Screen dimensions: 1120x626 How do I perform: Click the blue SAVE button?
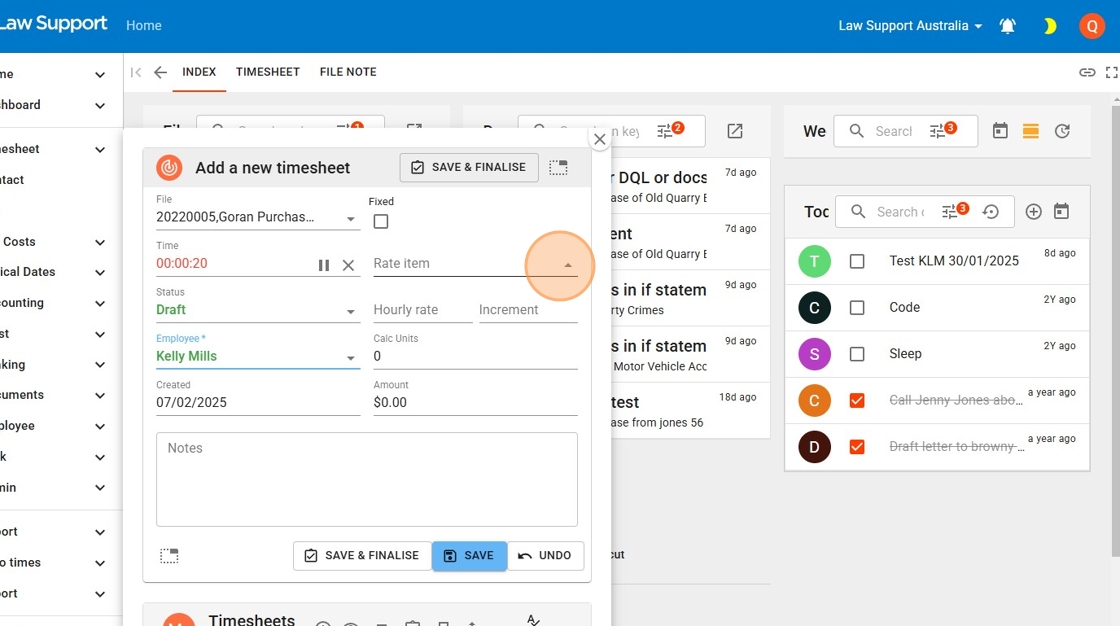coord(469,556)
